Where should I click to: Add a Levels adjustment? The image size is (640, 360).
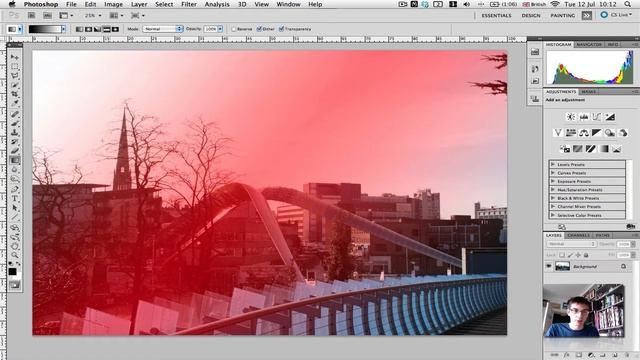584,117
